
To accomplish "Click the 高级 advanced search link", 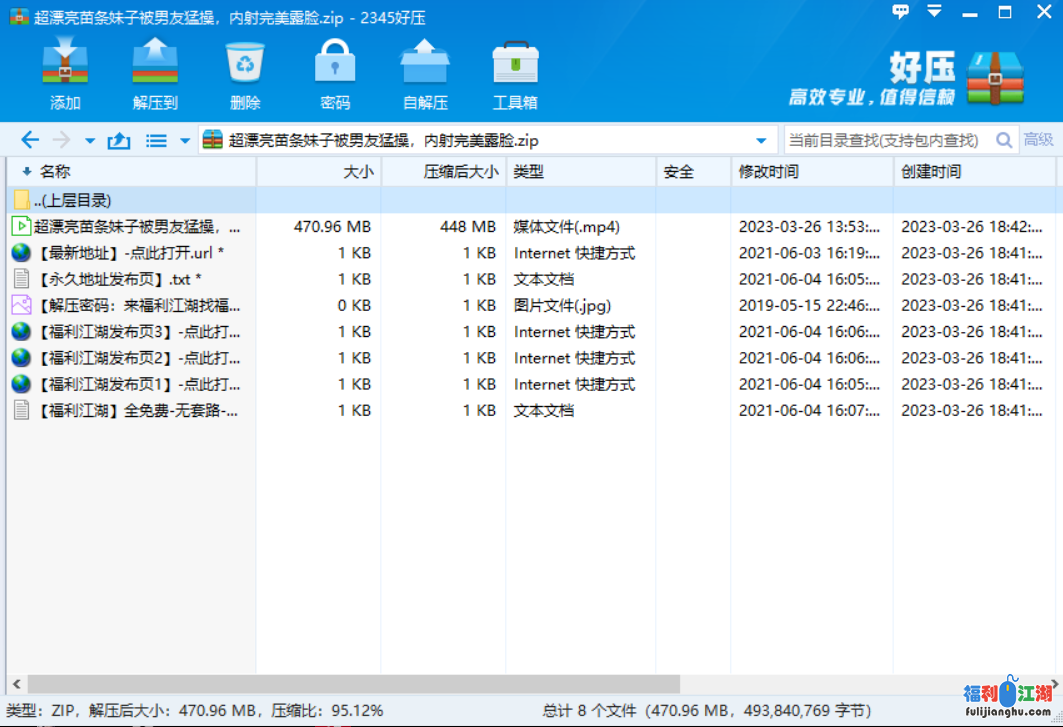I will tap(1038, 140).
